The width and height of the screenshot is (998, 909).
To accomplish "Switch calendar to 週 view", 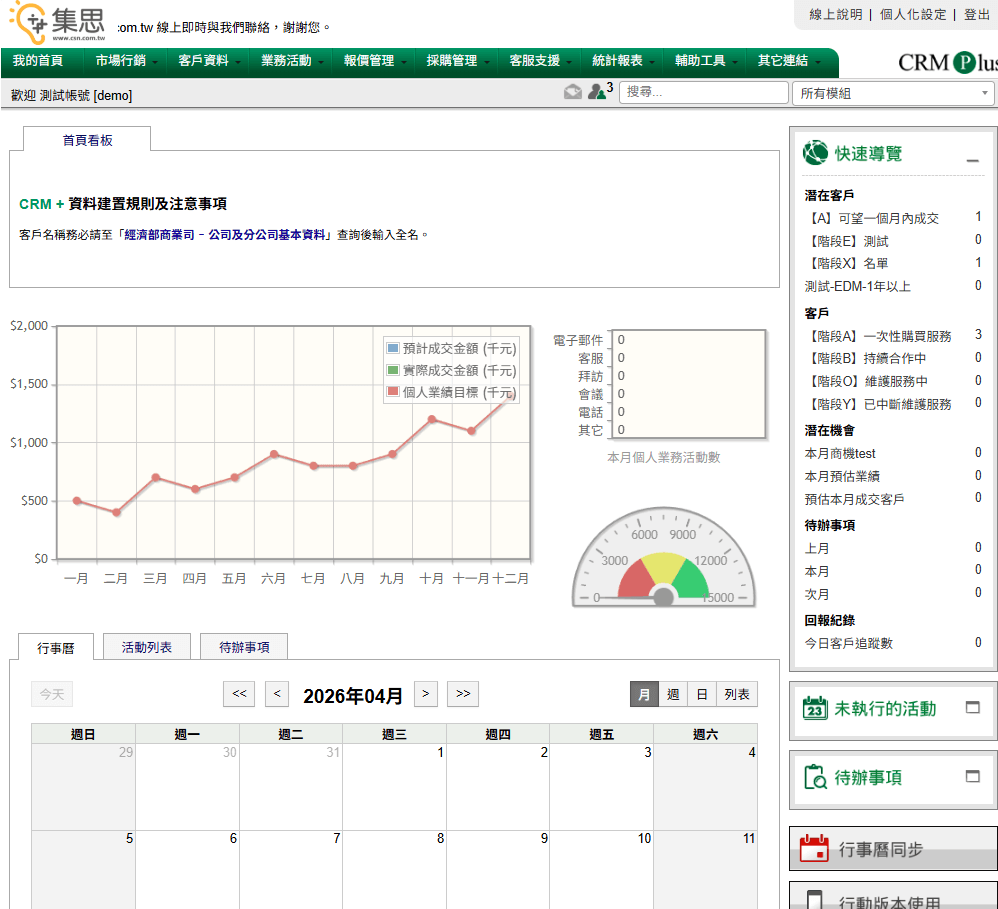I will click(x=673, y=694).
